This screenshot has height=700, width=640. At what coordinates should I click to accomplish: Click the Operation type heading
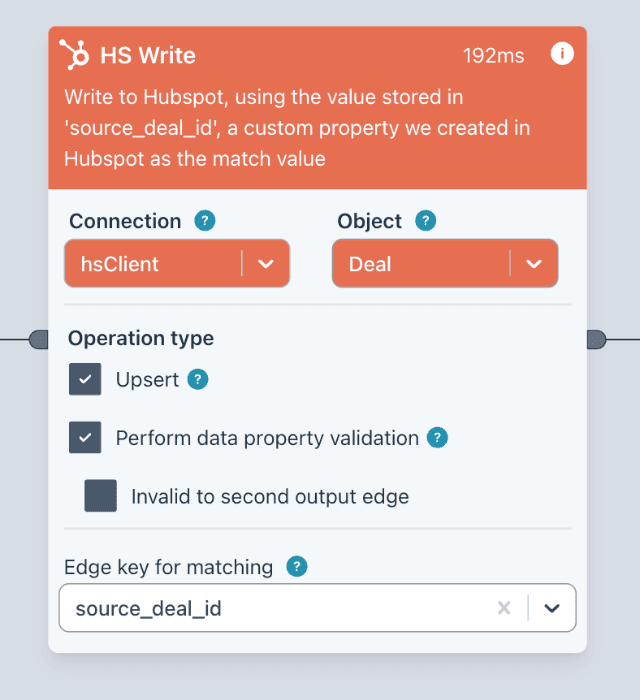141,338
